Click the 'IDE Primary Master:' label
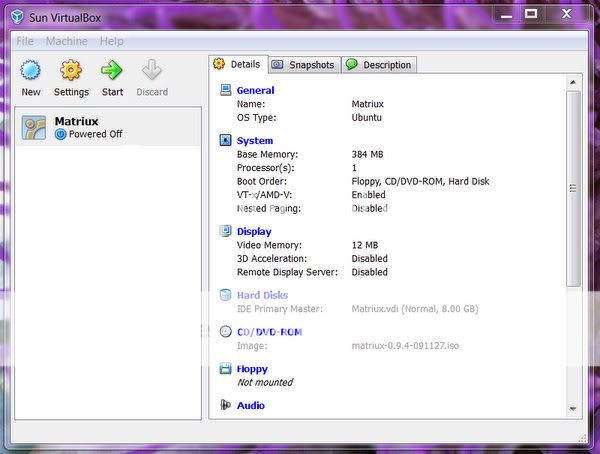 280,309
